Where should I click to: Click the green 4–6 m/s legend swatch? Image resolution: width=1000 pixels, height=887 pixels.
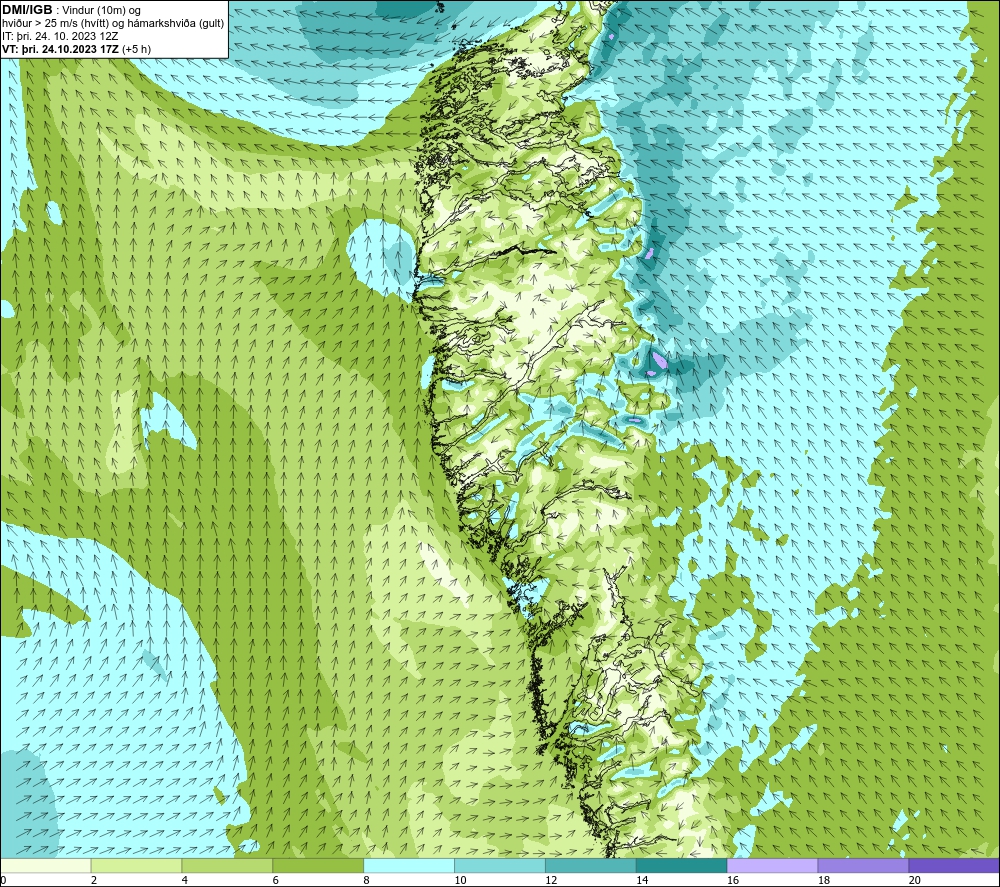pos(227,865)
